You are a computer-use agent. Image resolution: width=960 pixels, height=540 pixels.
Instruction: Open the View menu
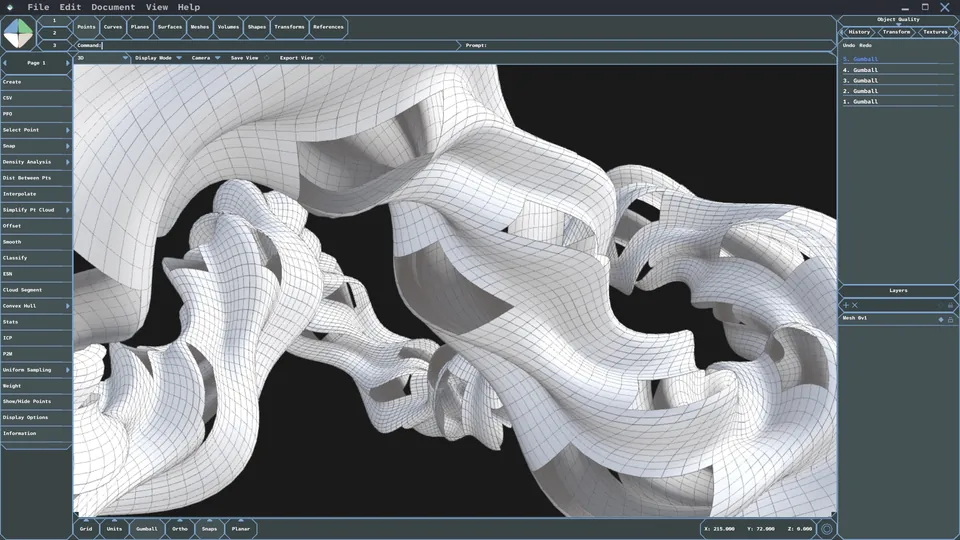point(157,7)
